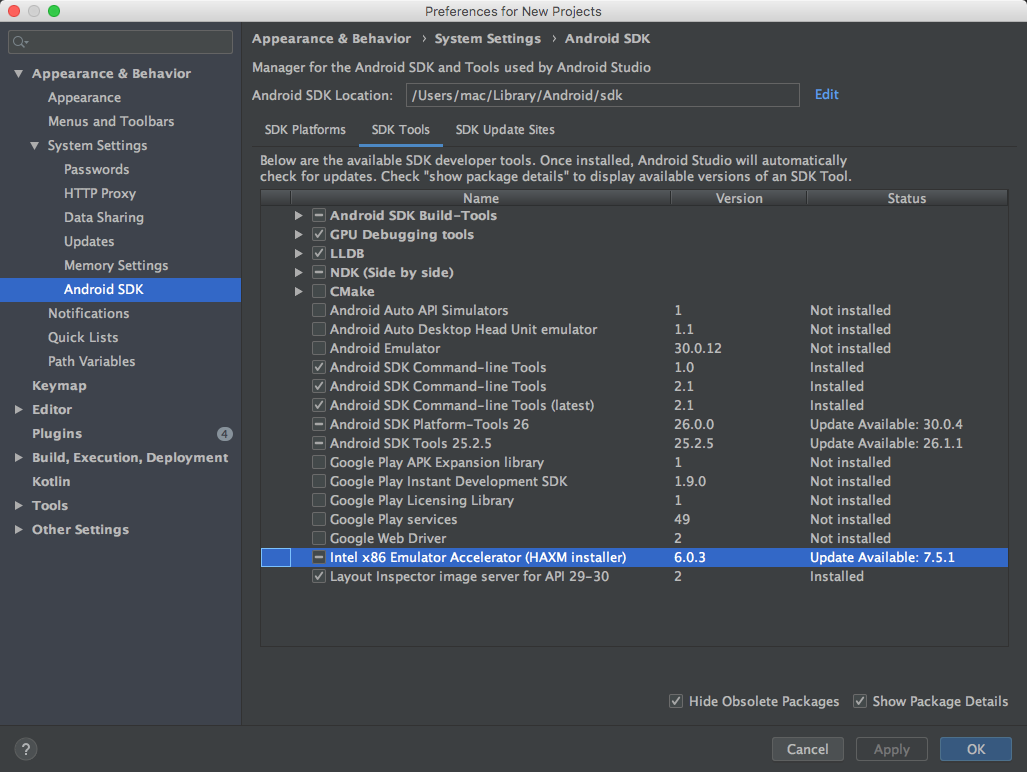Sort table by Name column header
The image size is (1027, 772).
pyautogui.click(x=481, y=198)
